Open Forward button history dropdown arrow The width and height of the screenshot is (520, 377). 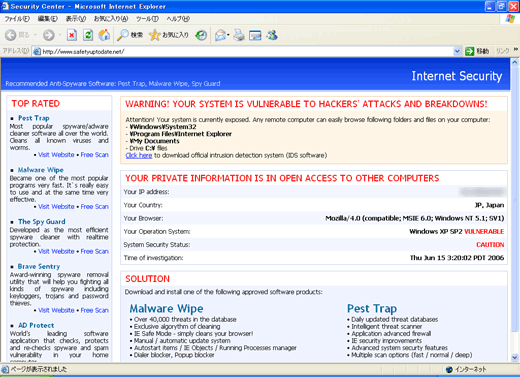click(60, 35)
